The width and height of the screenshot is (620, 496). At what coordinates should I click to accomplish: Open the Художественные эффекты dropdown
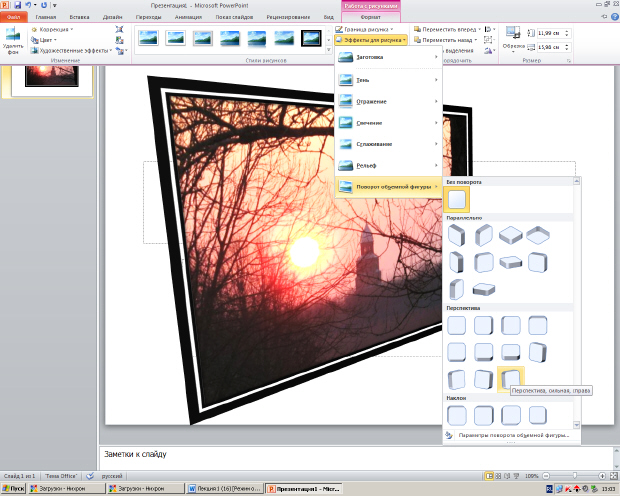72,50
